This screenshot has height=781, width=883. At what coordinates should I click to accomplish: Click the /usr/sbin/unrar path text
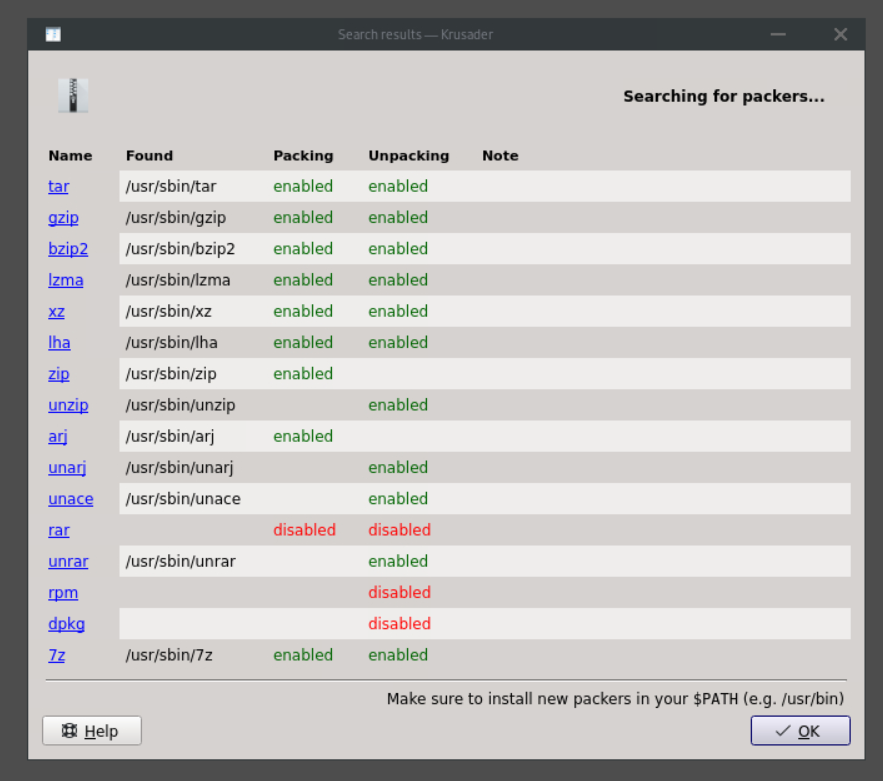[x=180, y=561]
